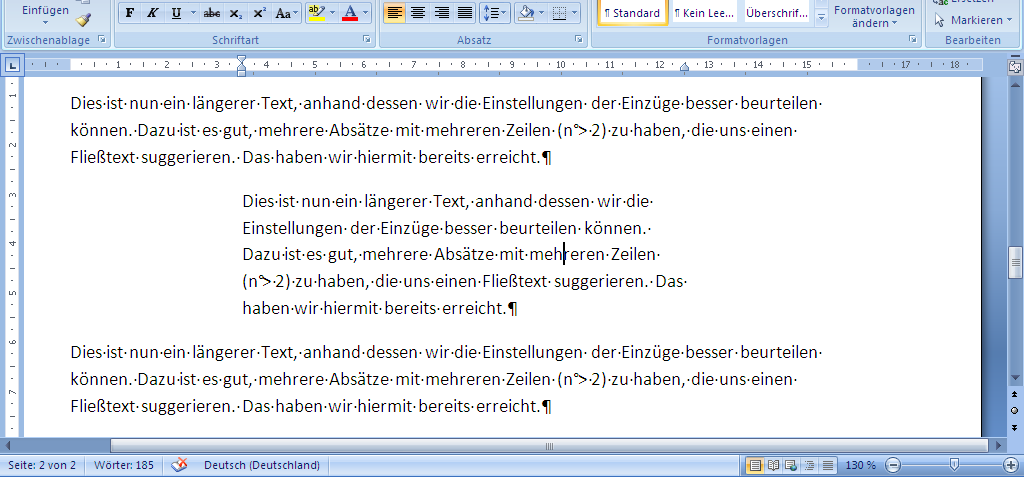This screenshot has height=477, width=1026.
Task: Toggle italic formatting with the K button
Action: tap(152, 13)
